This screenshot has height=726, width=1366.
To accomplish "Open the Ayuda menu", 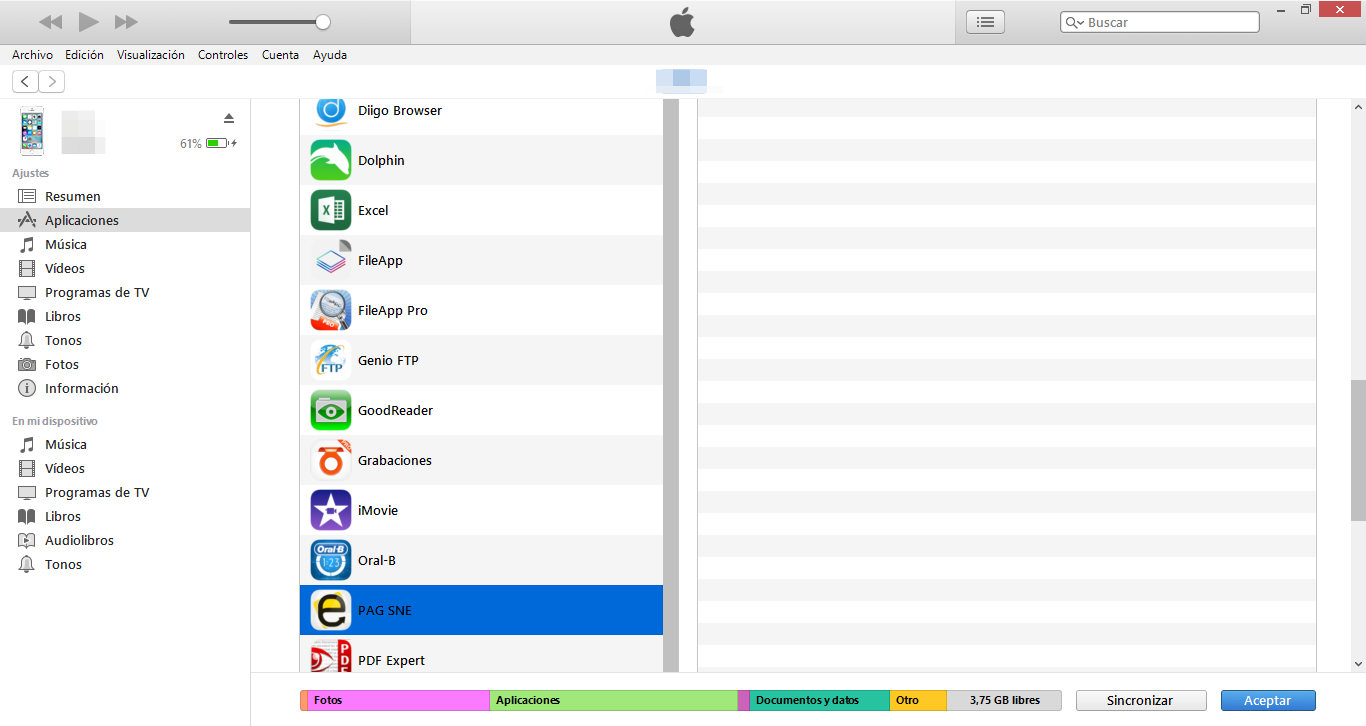I will tap(330, 55).
